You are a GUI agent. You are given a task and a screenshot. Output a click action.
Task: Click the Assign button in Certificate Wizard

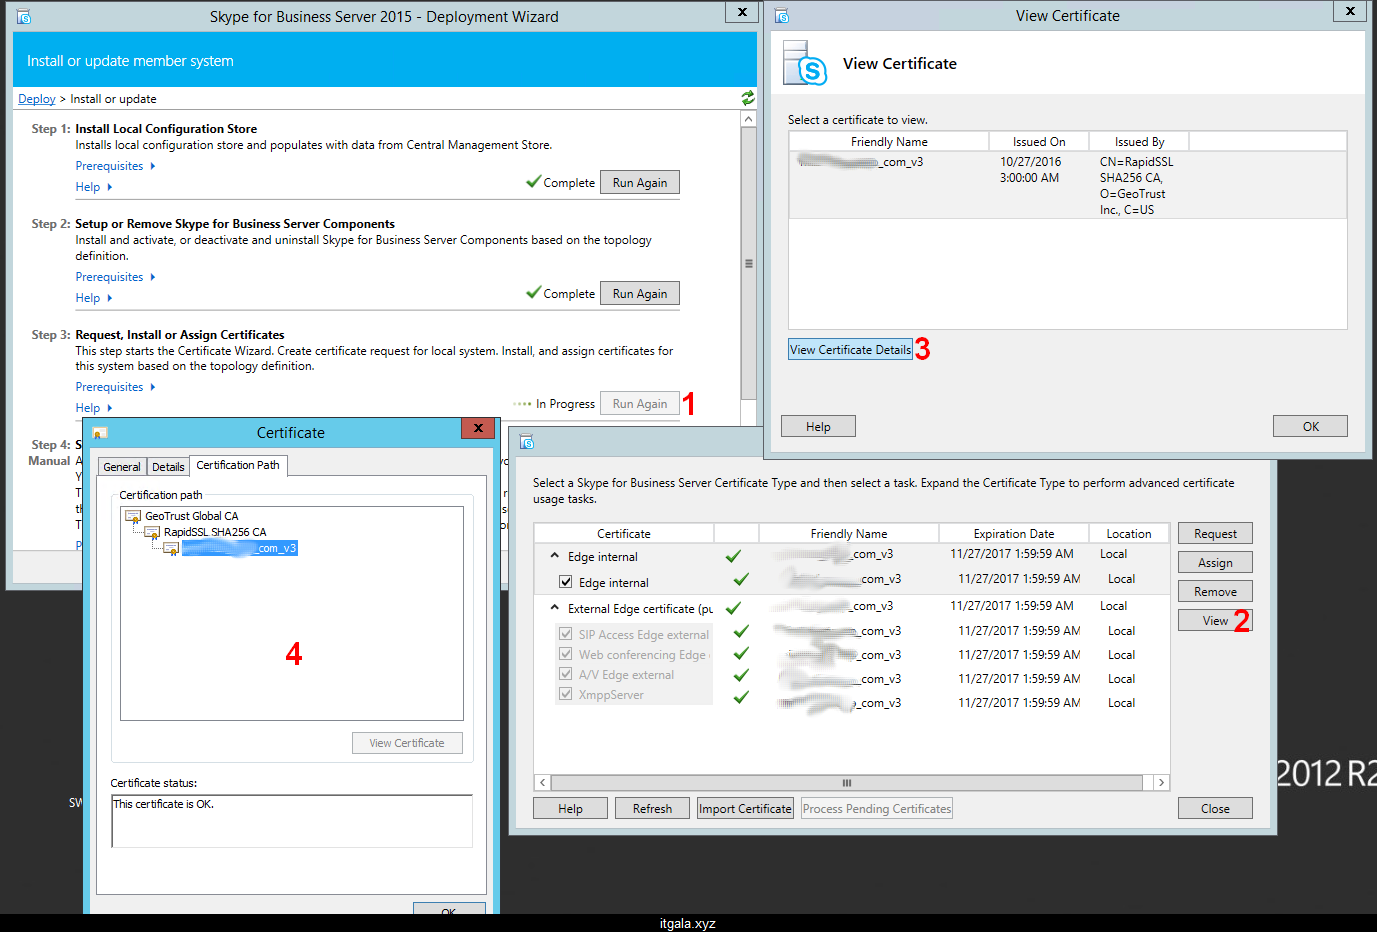1215,563
